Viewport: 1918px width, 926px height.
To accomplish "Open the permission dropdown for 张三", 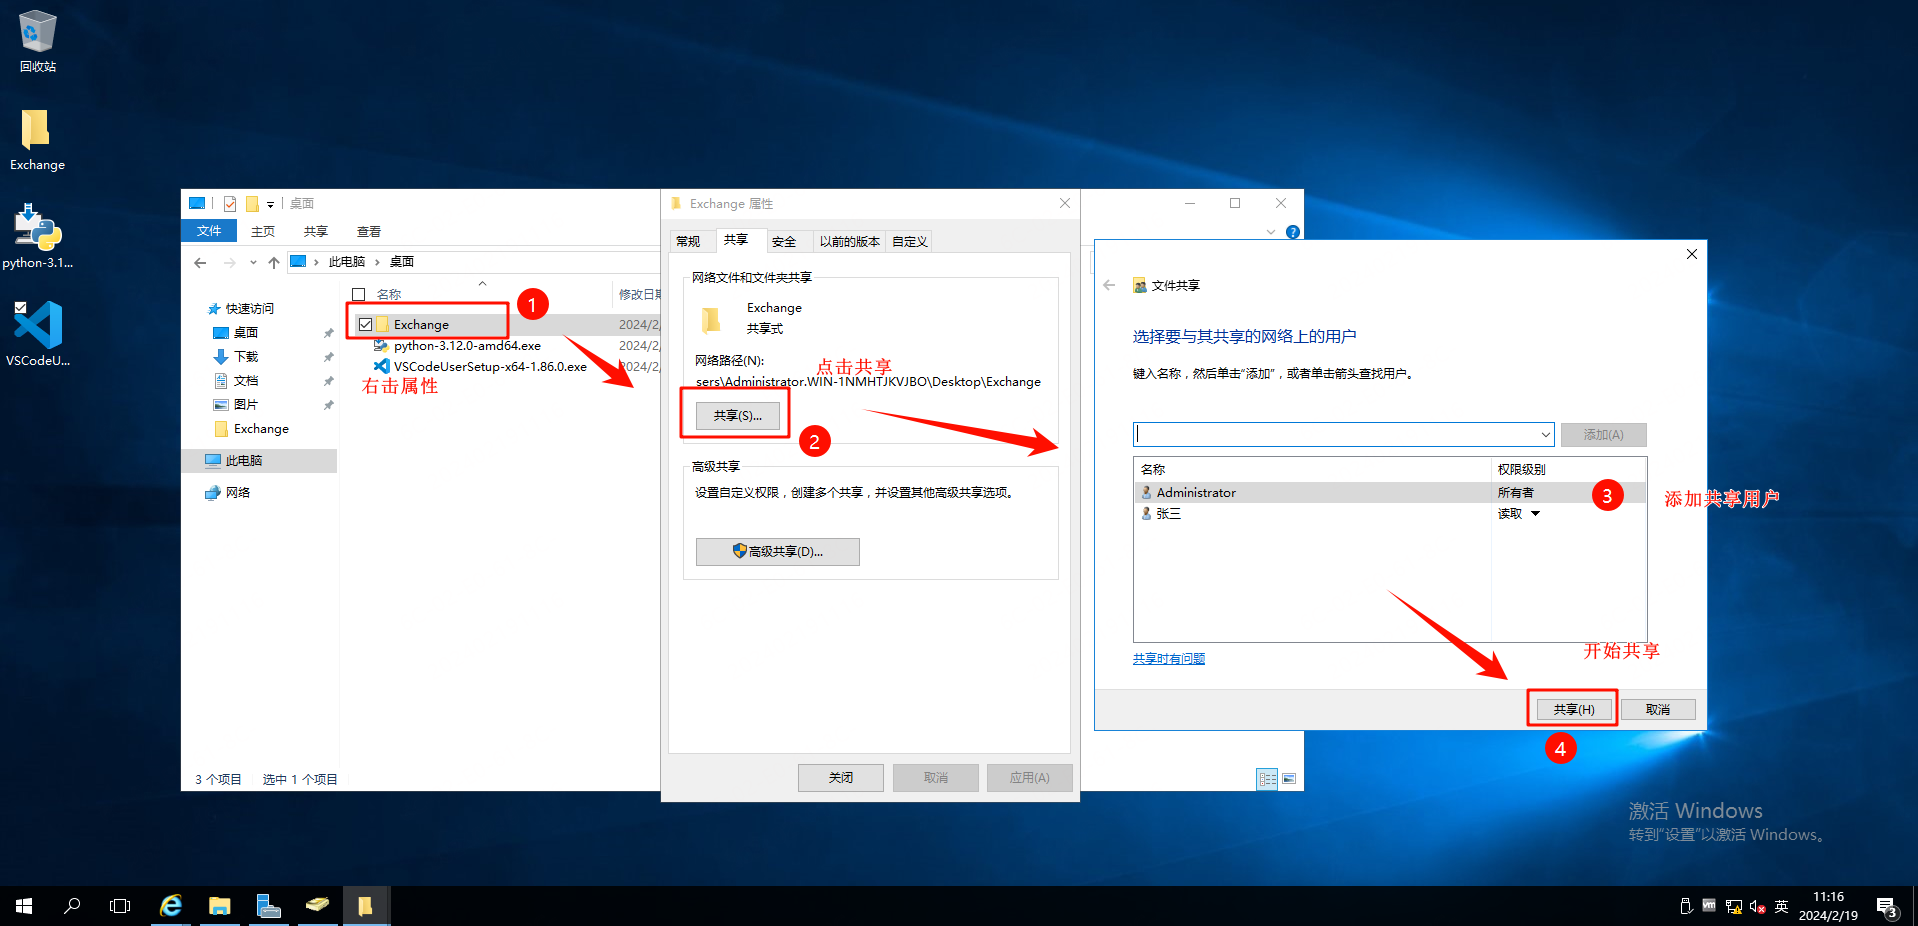I will coord(1535,514).
